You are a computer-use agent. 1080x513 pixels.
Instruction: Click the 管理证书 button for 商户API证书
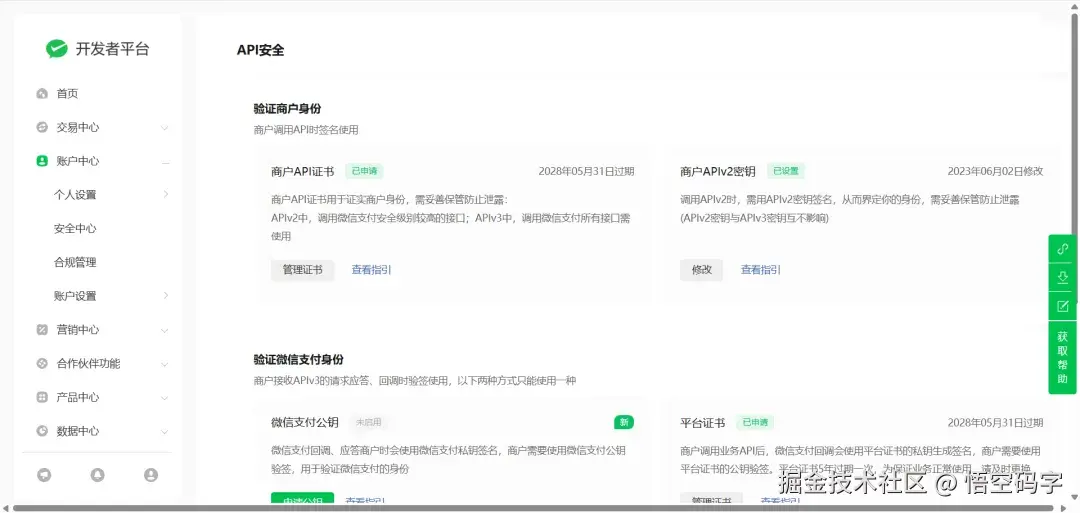click(x=302, y=270)
